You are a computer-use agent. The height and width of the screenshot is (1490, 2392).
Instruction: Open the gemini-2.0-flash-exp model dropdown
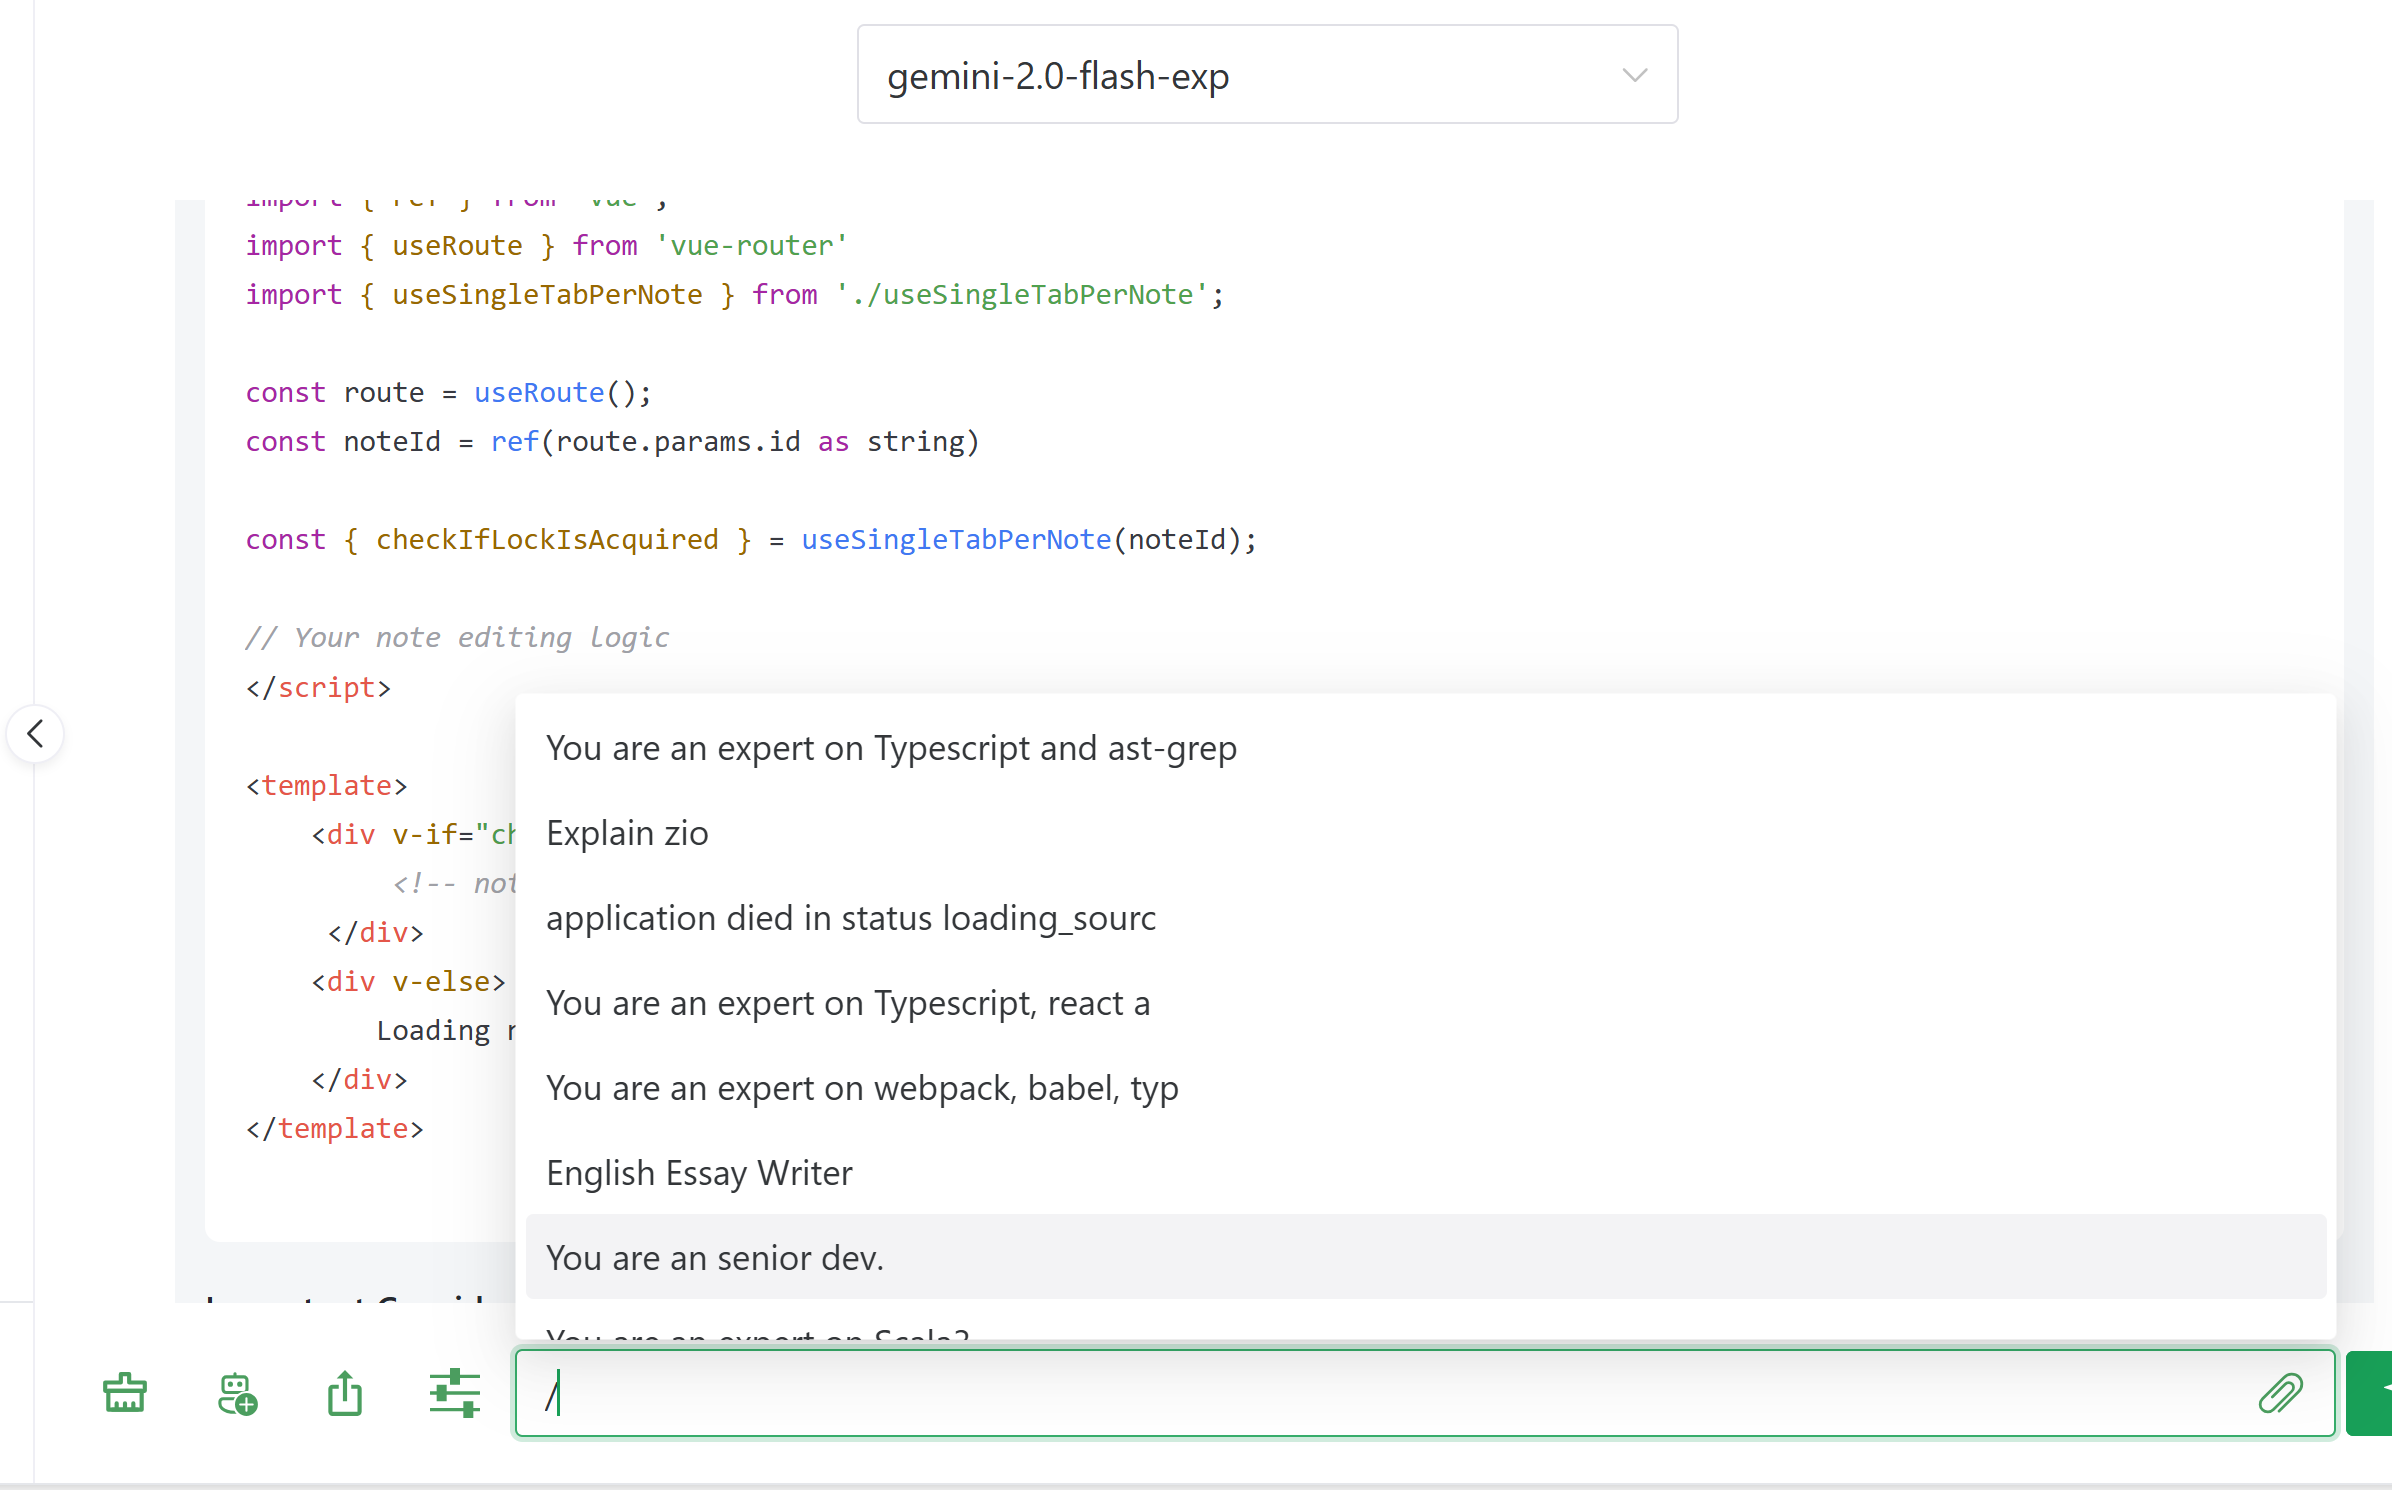pos(1267,75)
